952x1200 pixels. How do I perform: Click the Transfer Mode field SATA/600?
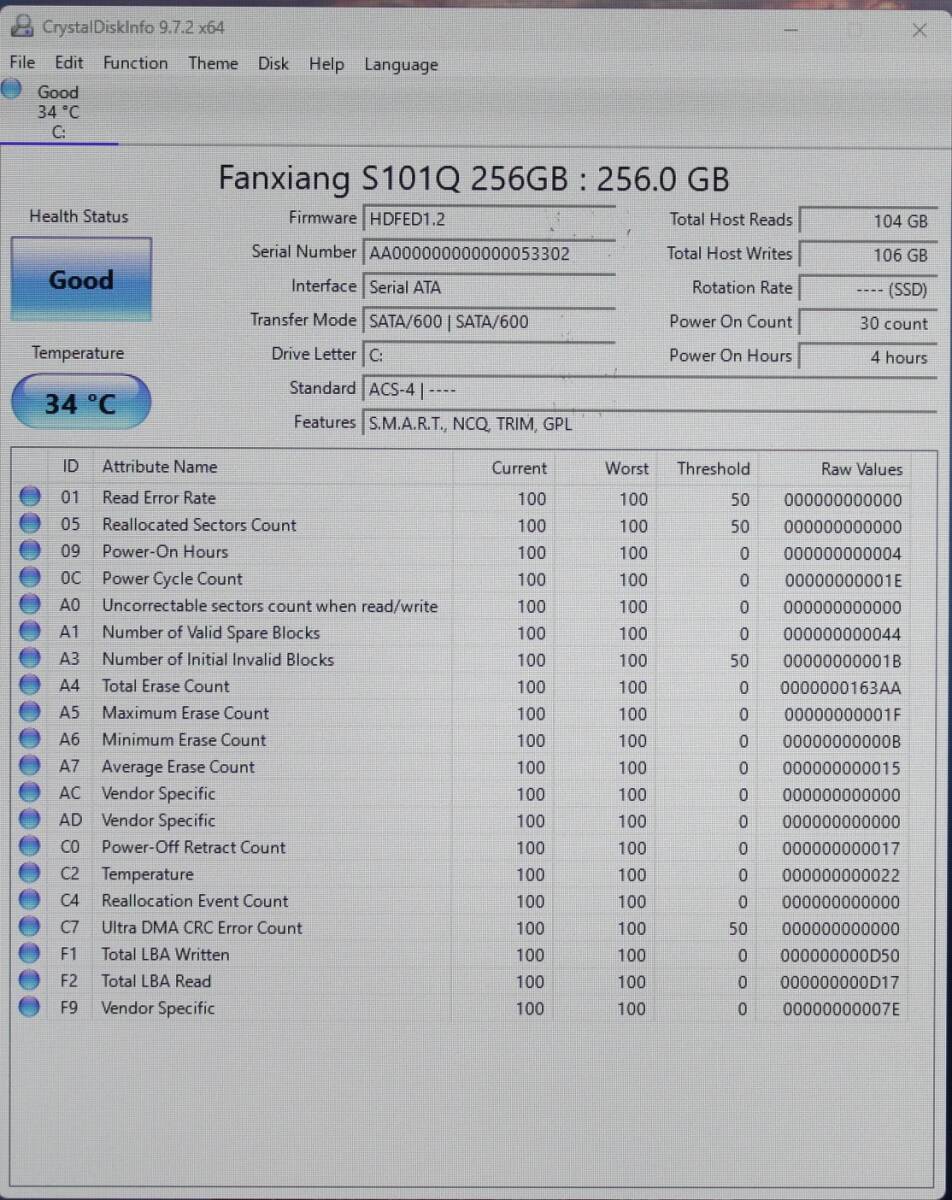click(489, 321)
